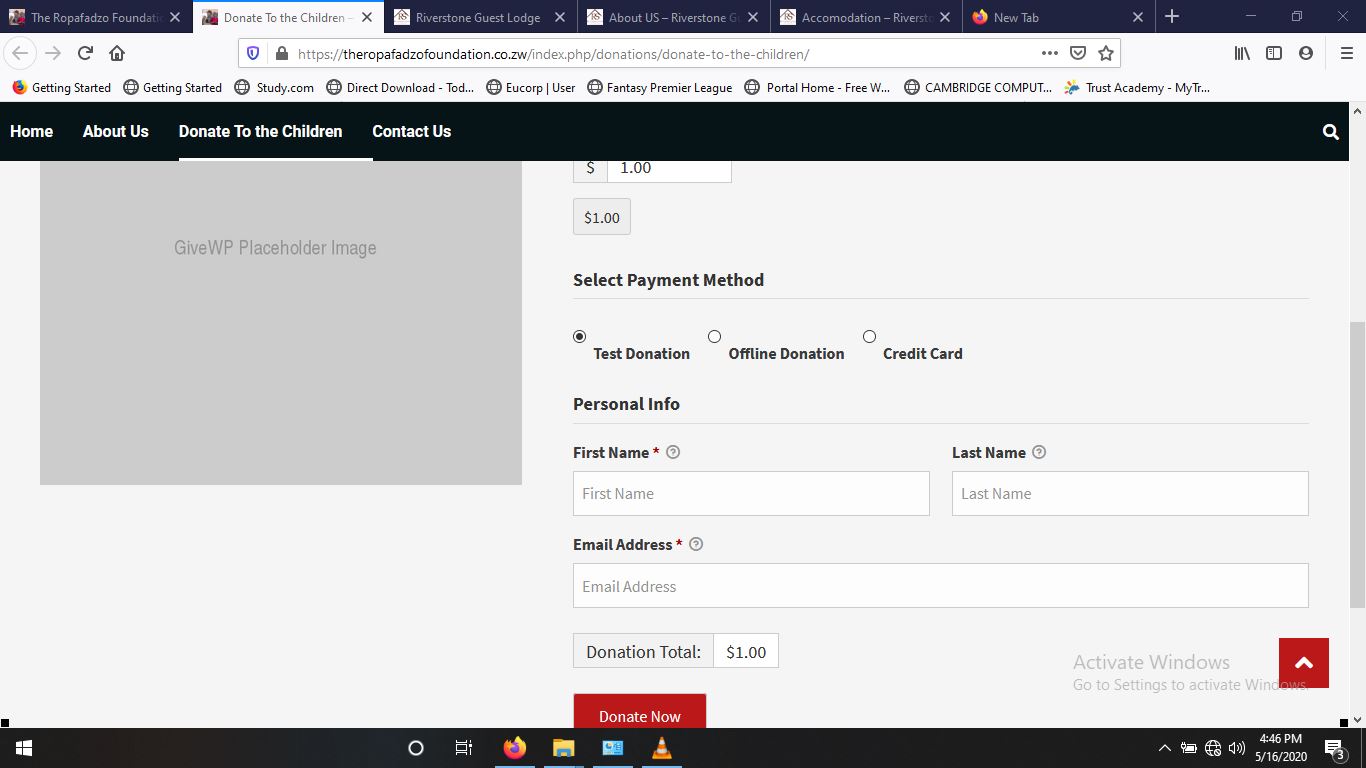This screenshot has height=768, width=1366.
Task: Show hidden system tray icons
Action: pos(1164,748)
